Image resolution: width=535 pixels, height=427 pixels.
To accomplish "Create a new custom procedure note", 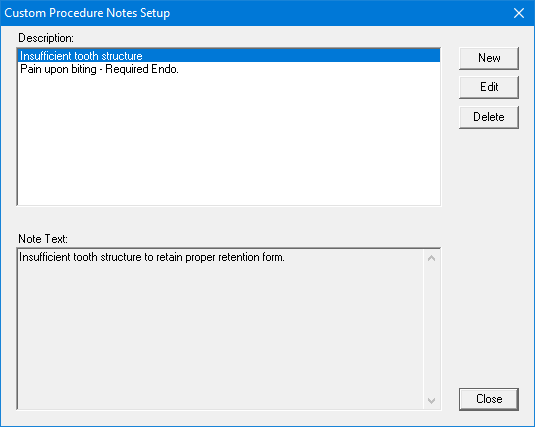I will click(x=489, y=58).
